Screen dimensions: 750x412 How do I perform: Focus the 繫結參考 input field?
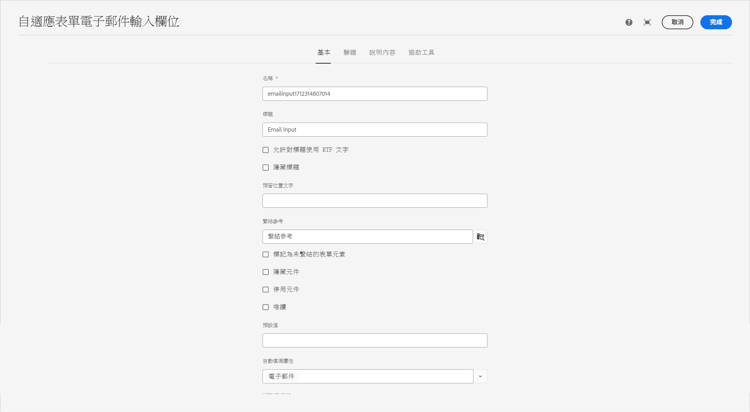click(x=367, y=236)
